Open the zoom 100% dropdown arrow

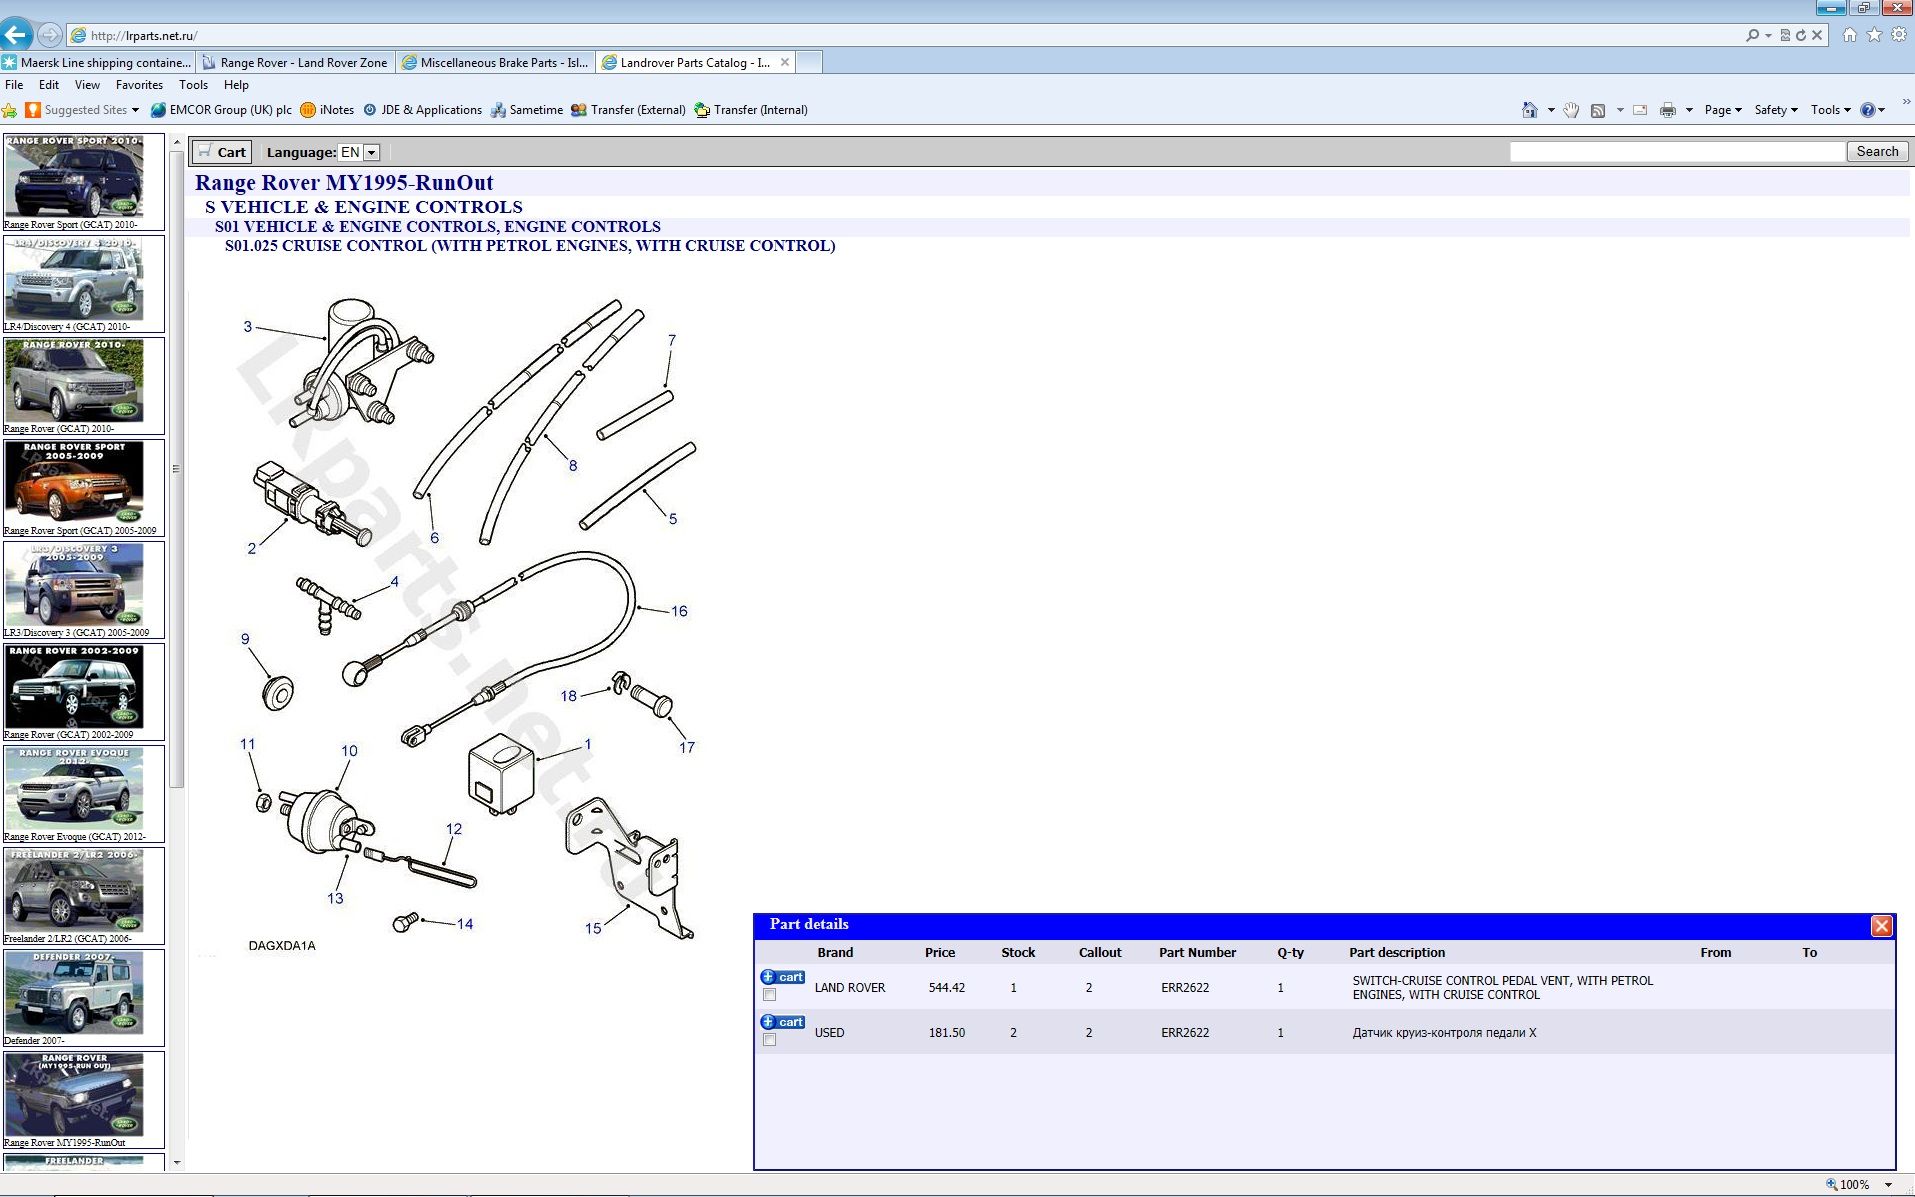[1888, 1184]
